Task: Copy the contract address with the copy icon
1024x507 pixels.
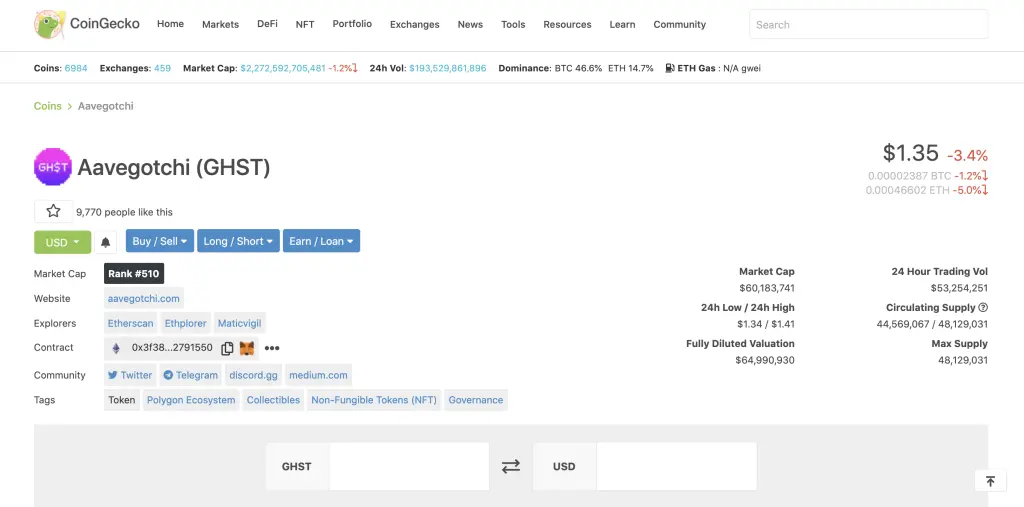Action: click(227, 348)
